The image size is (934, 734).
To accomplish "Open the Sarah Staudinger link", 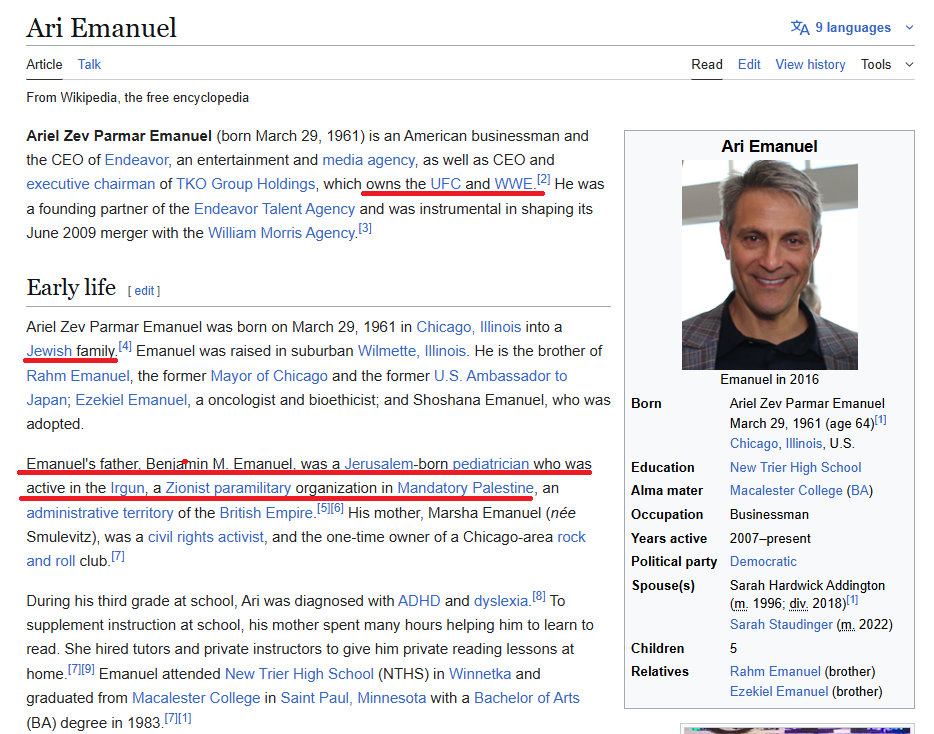I will (781, 624).
